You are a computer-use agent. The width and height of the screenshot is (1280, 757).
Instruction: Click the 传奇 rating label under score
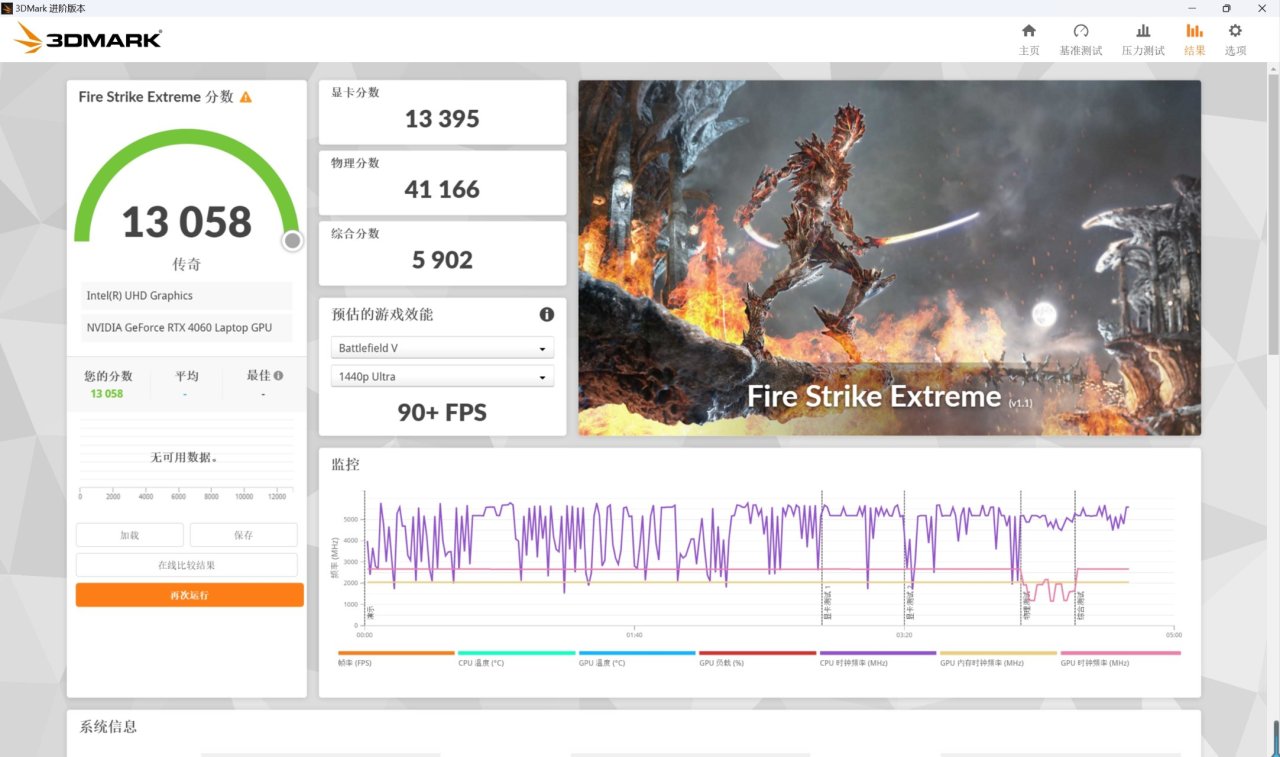tap(186, 264)
